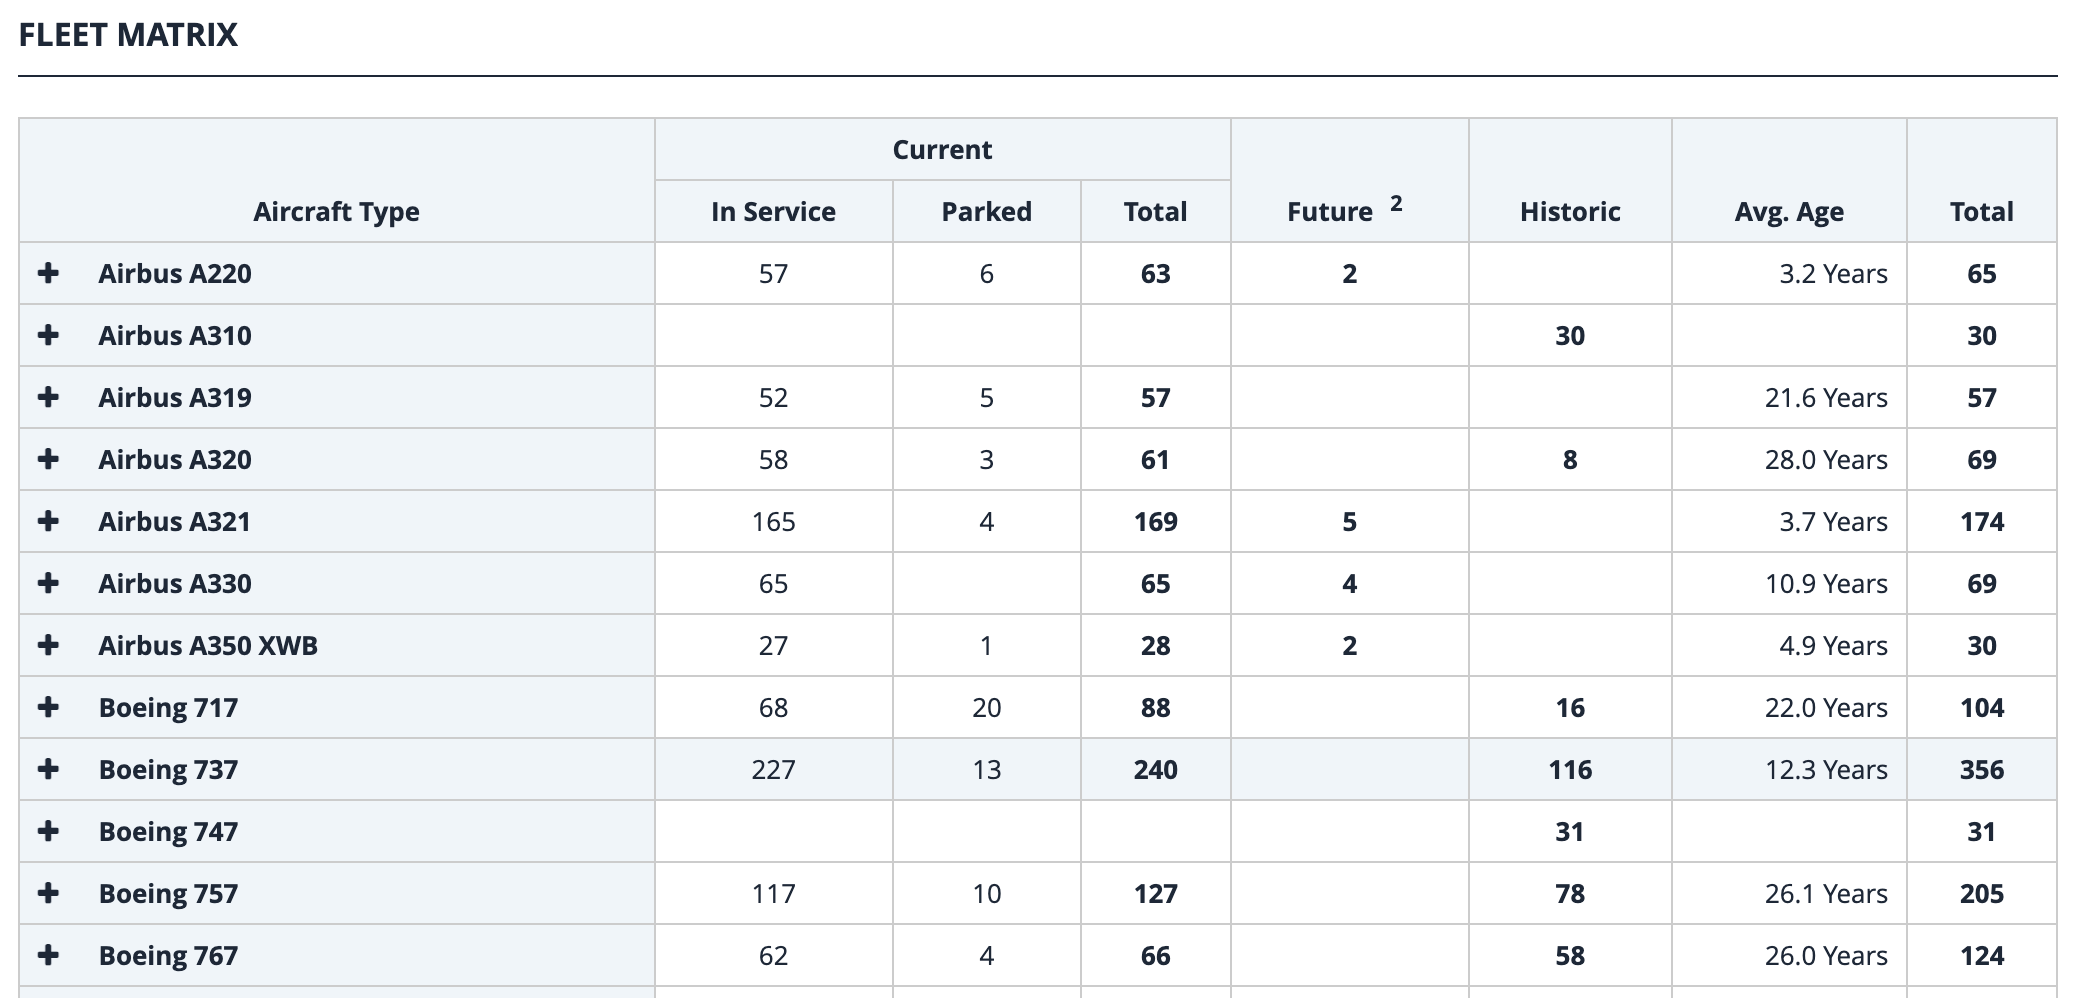Click the Airbus A350 XWB label

pos(208,646)
